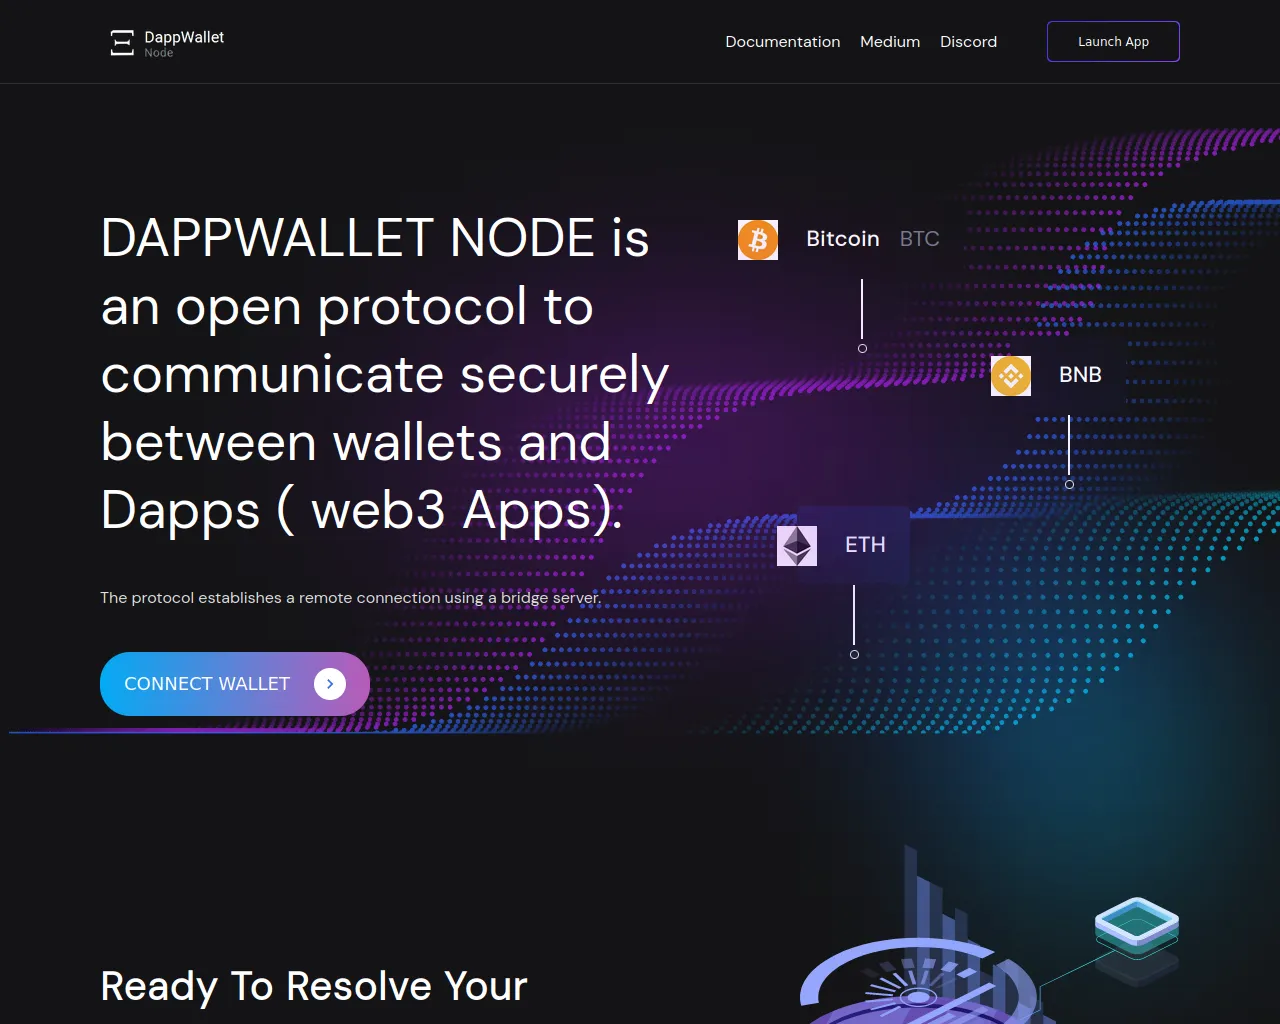Click the 'Ready To Resolve Your' heading

pos(314,986)
